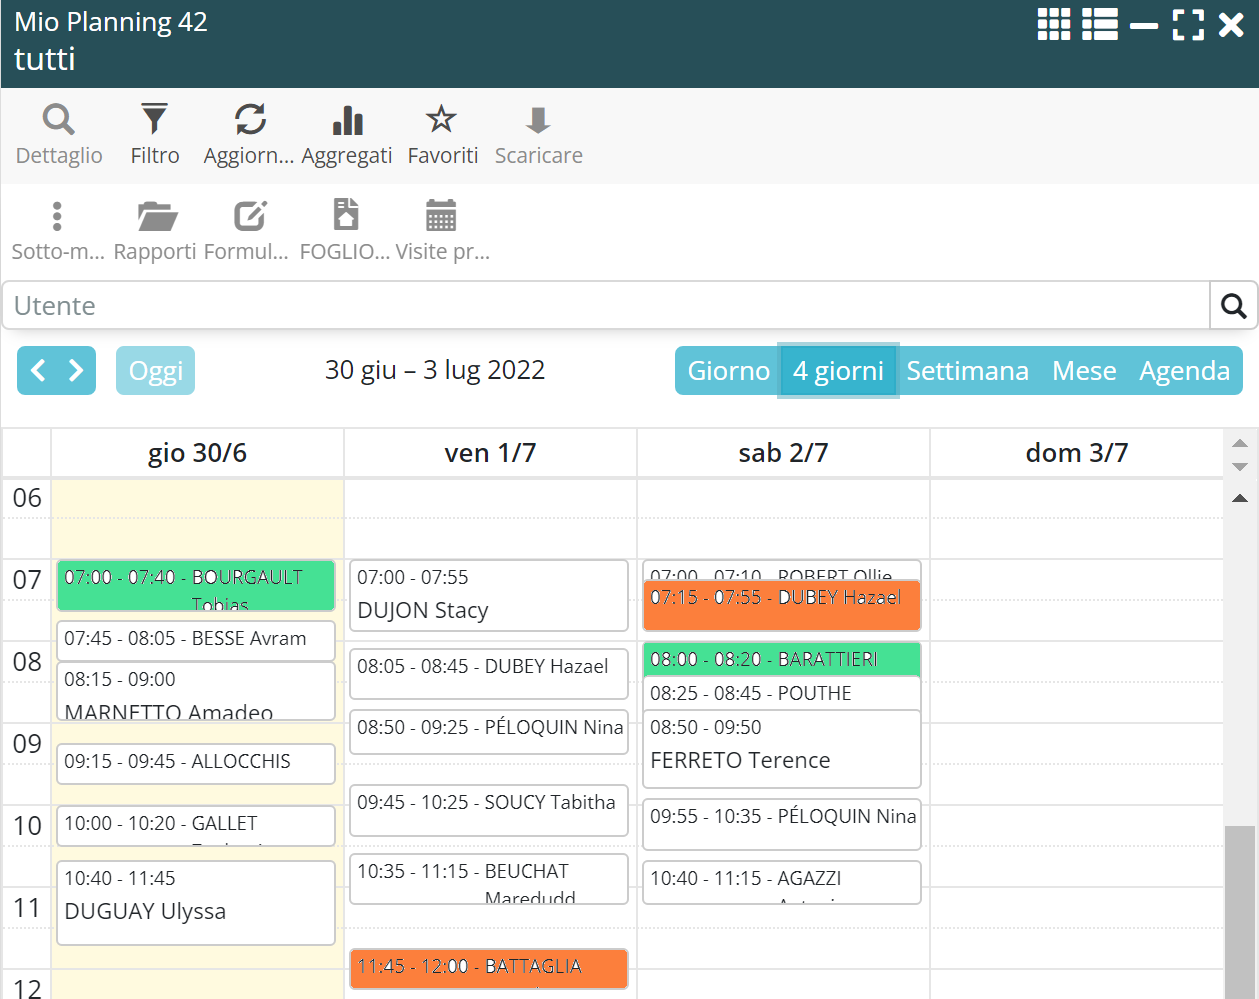Viewport: 1259px width, 999px height.
Task: Switch to list view in title bar
Action: pos(1100,24)
